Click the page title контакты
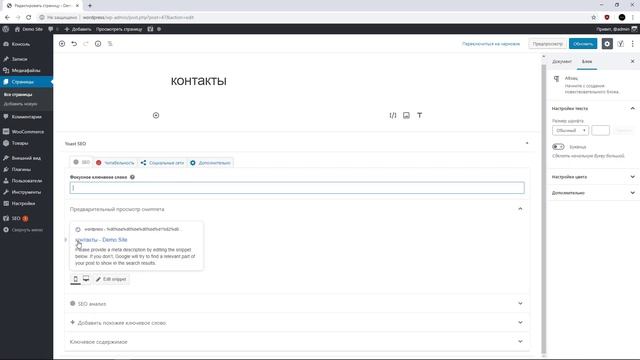 click(x=198, y=81)
